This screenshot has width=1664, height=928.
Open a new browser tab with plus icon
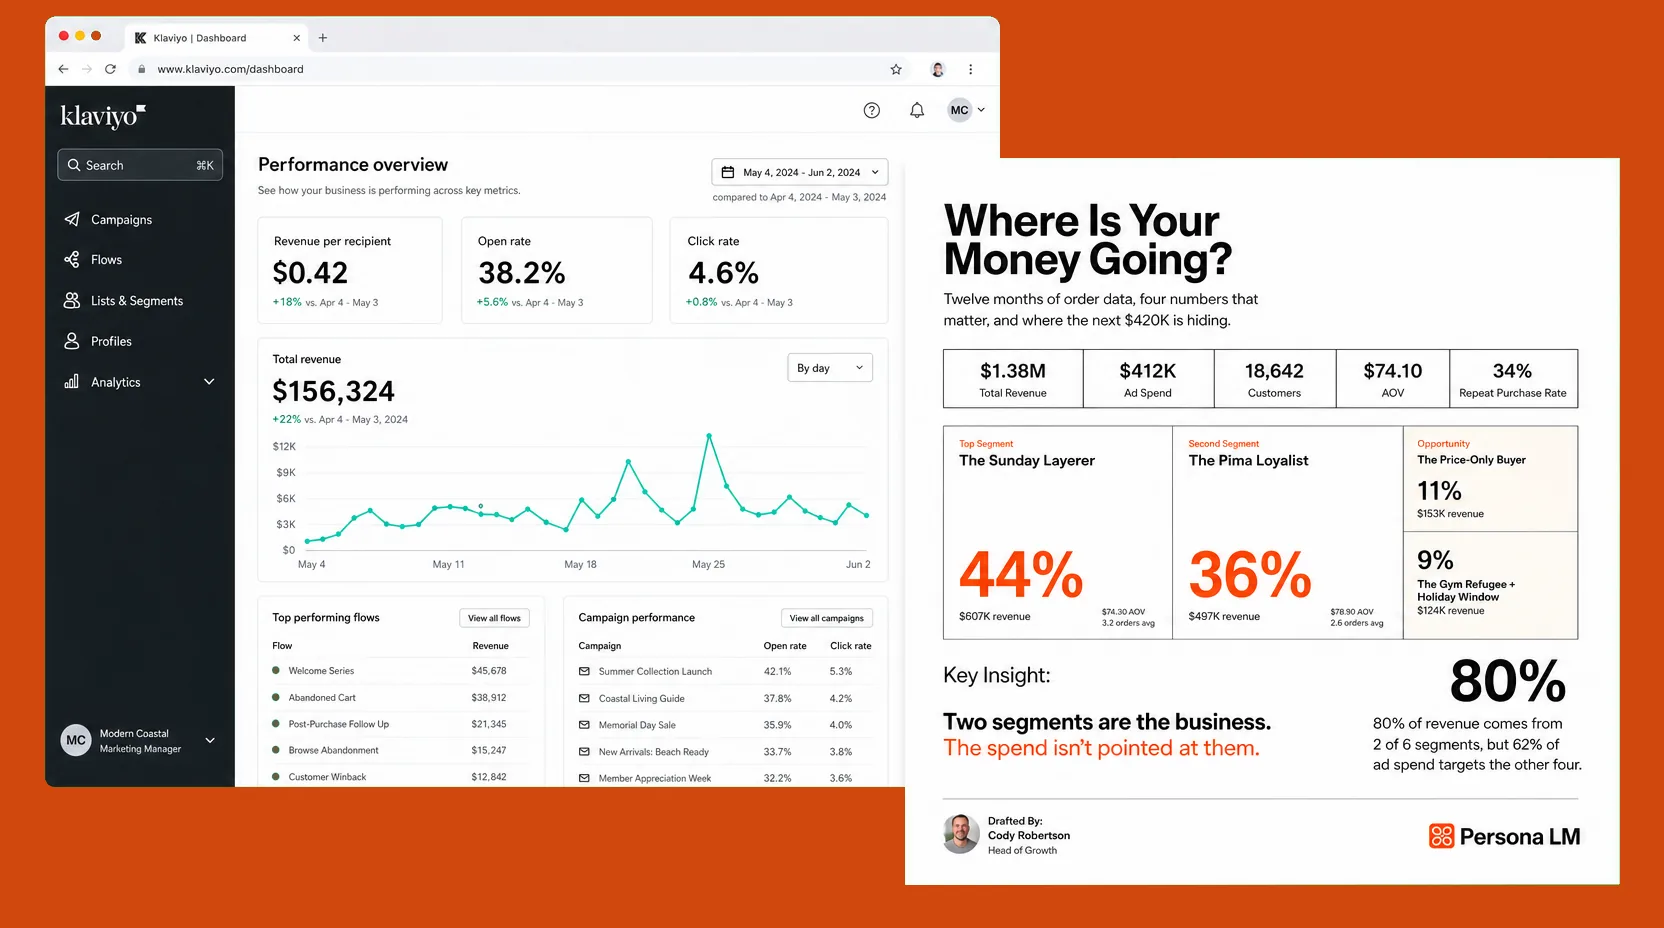click(323, 38)
